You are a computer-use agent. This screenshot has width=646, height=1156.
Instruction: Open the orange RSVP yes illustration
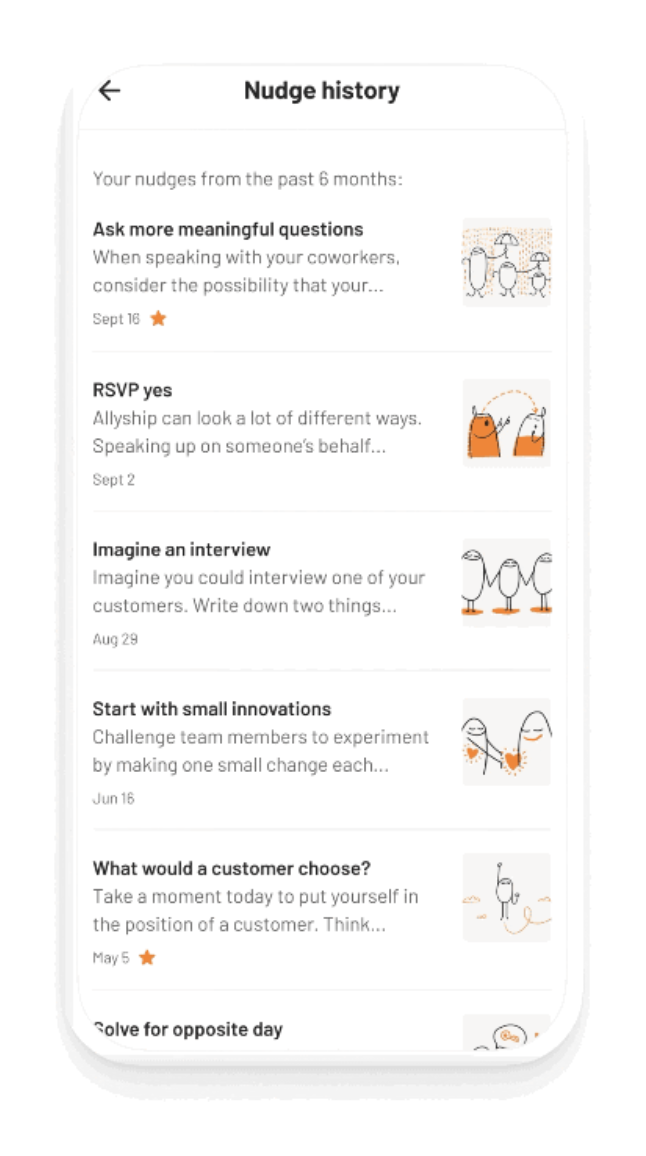point(506,422)
